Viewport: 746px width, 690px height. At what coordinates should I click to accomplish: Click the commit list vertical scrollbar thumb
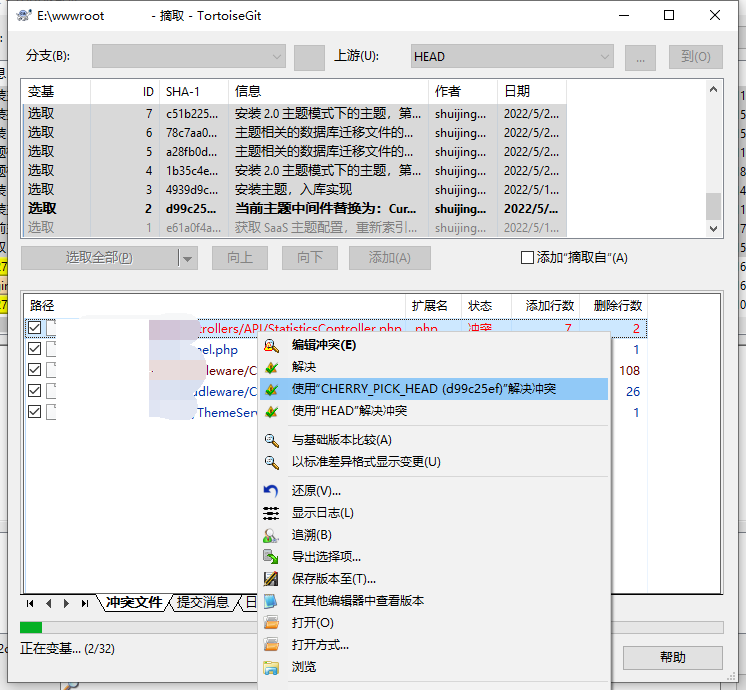tap(713, 207)
